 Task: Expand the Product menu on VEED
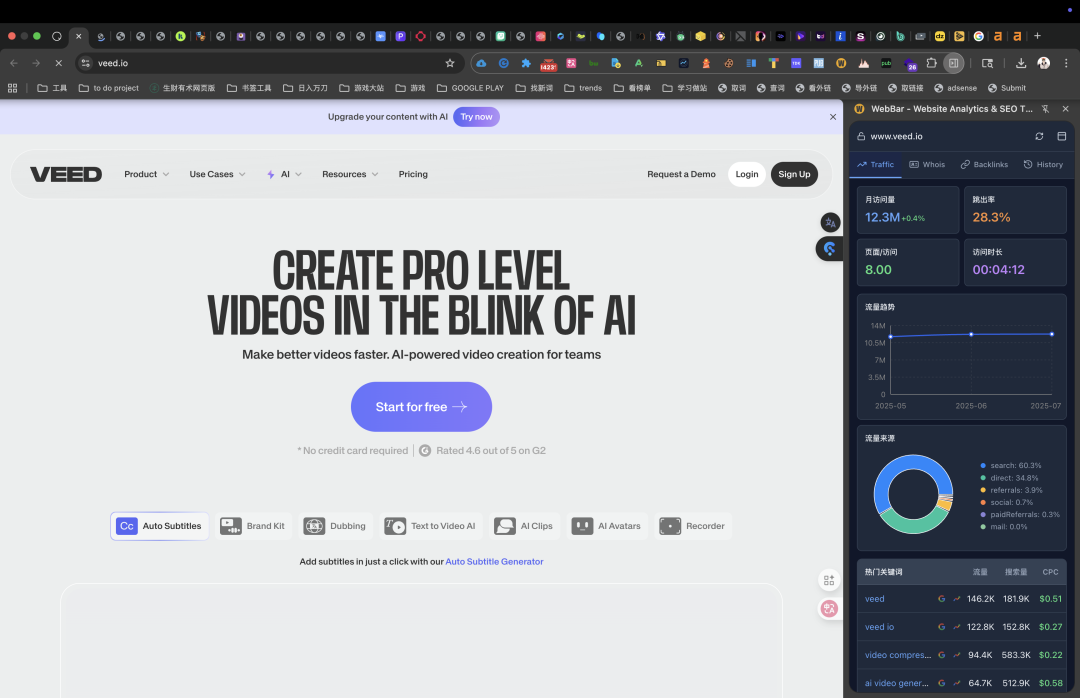pyautogui.click(x=147, y=174)
